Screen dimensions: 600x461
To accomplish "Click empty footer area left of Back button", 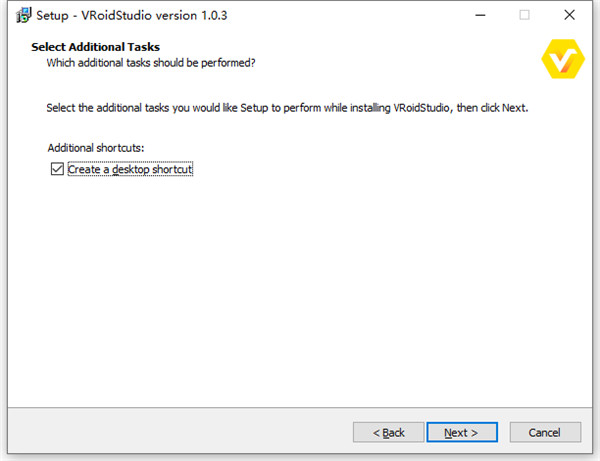I will (x=170, y=432).
